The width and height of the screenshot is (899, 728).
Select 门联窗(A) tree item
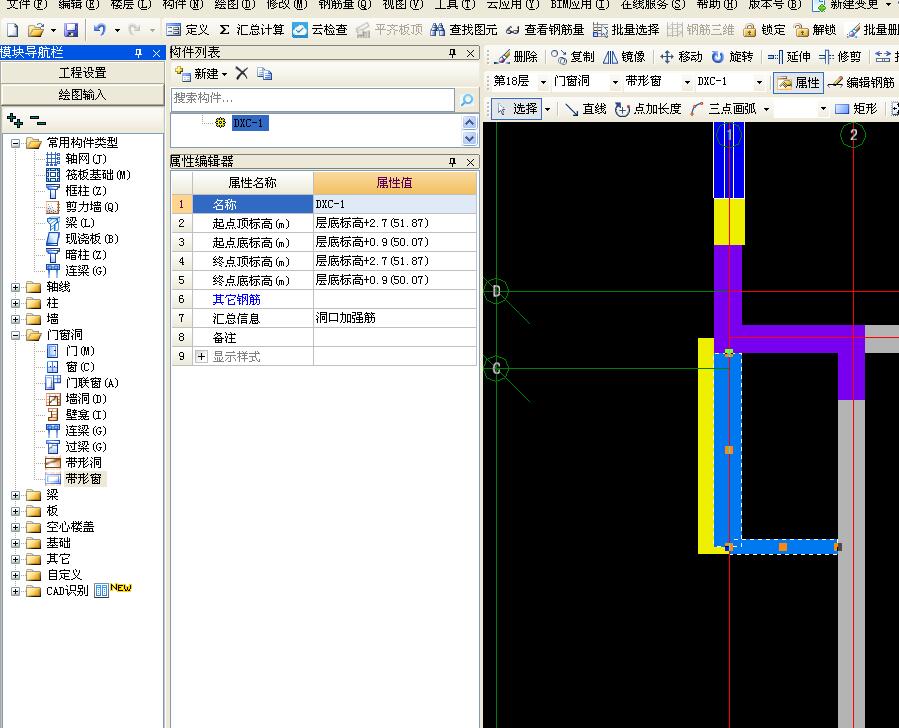(92, 382)
